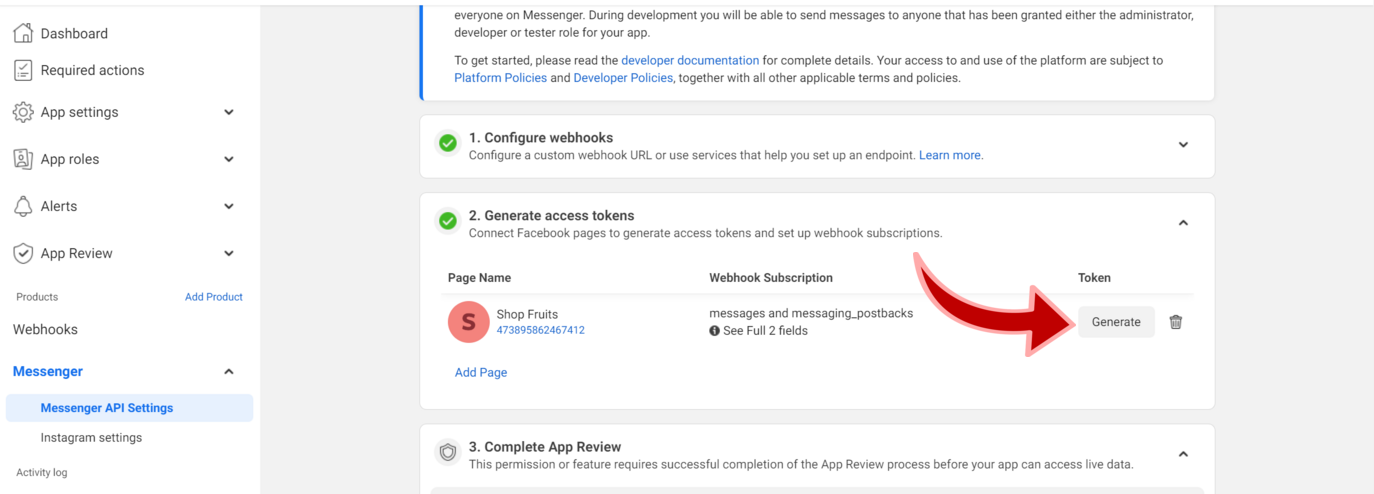Click the Add Product link
The width and height of the screenshot is (1374, 494).
(x=214, y=297)
